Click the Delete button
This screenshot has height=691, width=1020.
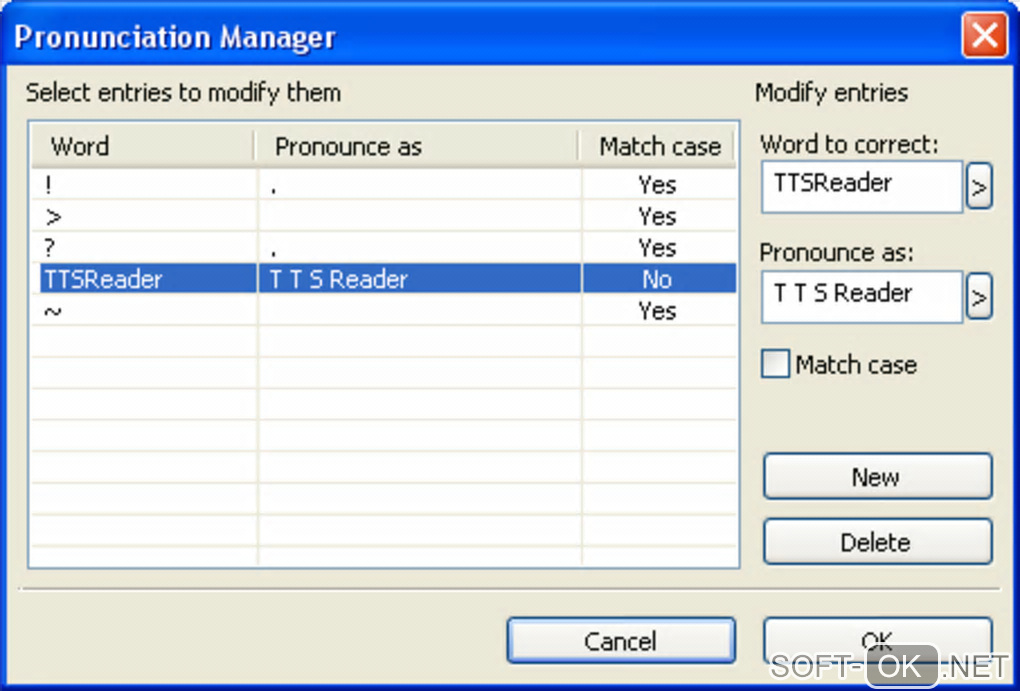pos(878,542)
